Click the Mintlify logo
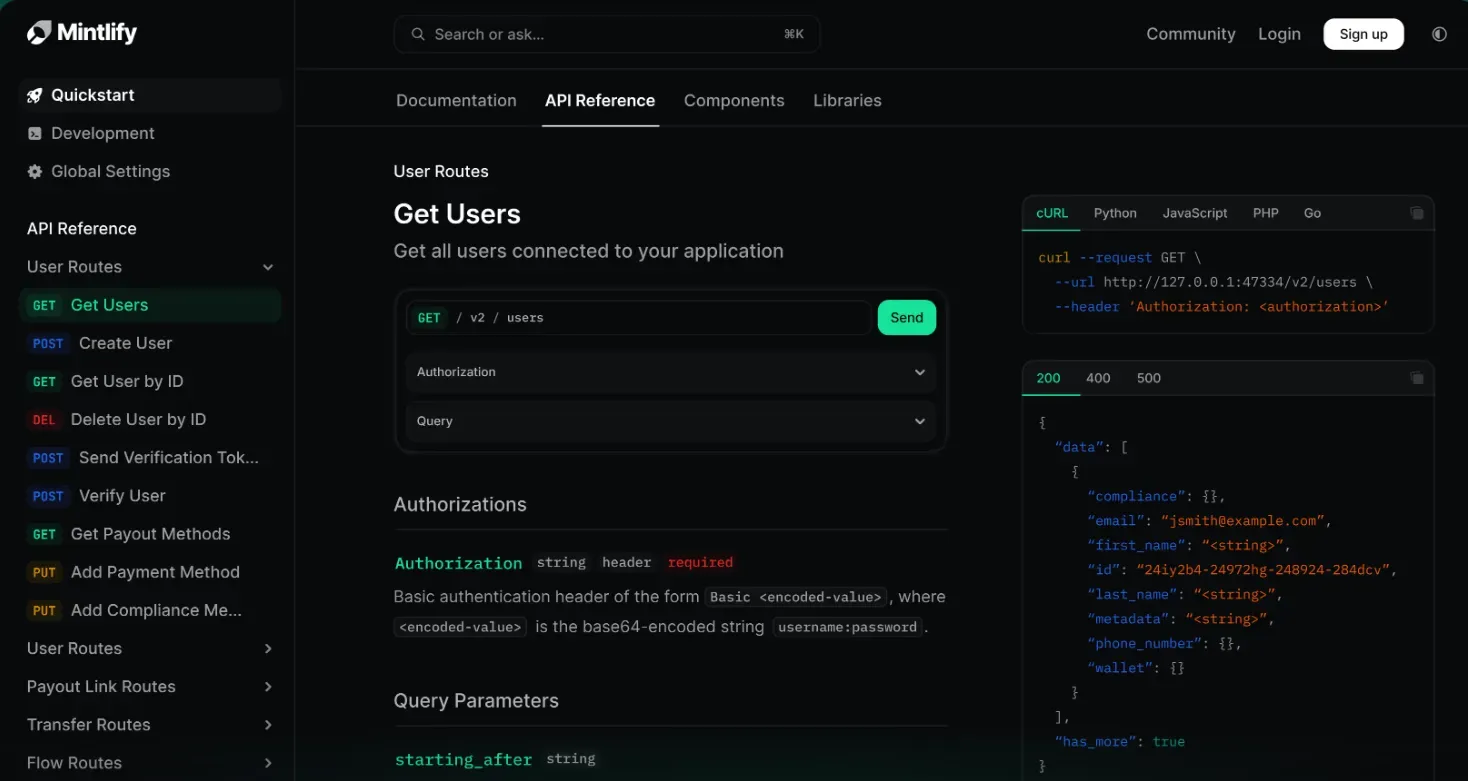The height and width of the screenshot is (781, 1468). click(82, 33)
